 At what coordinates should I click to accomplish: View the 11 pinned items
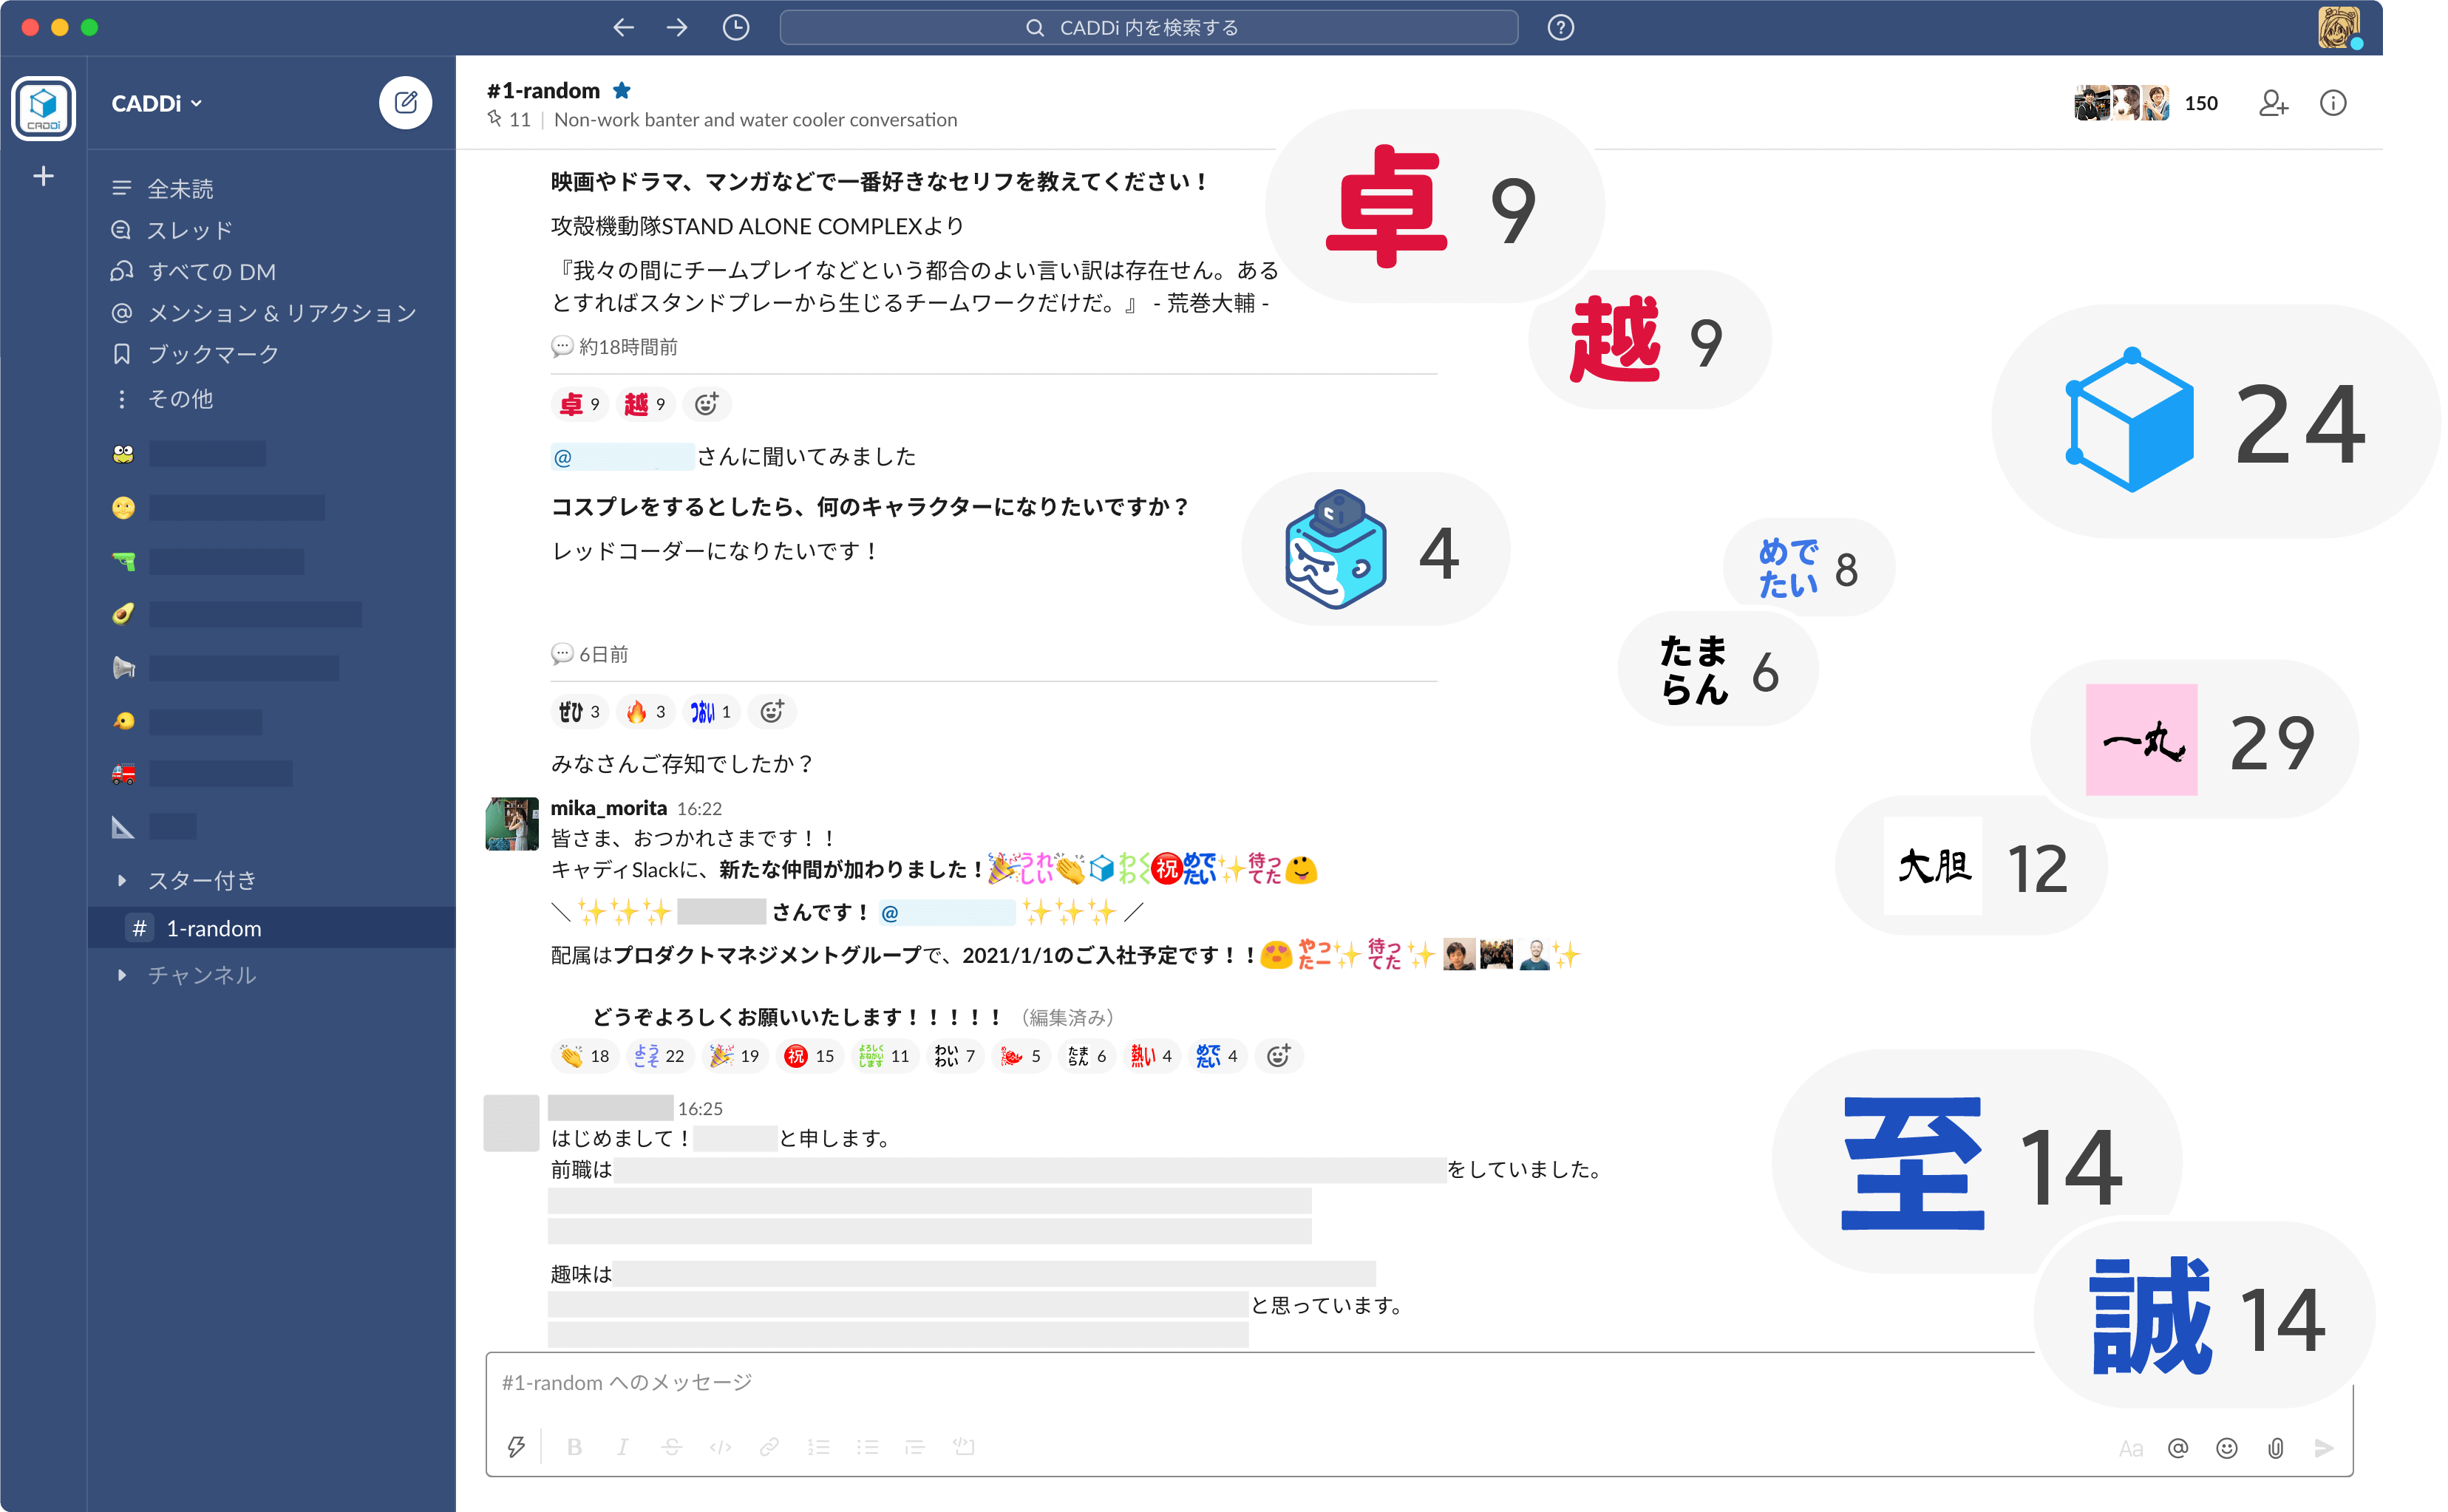[x=509, y=120]
